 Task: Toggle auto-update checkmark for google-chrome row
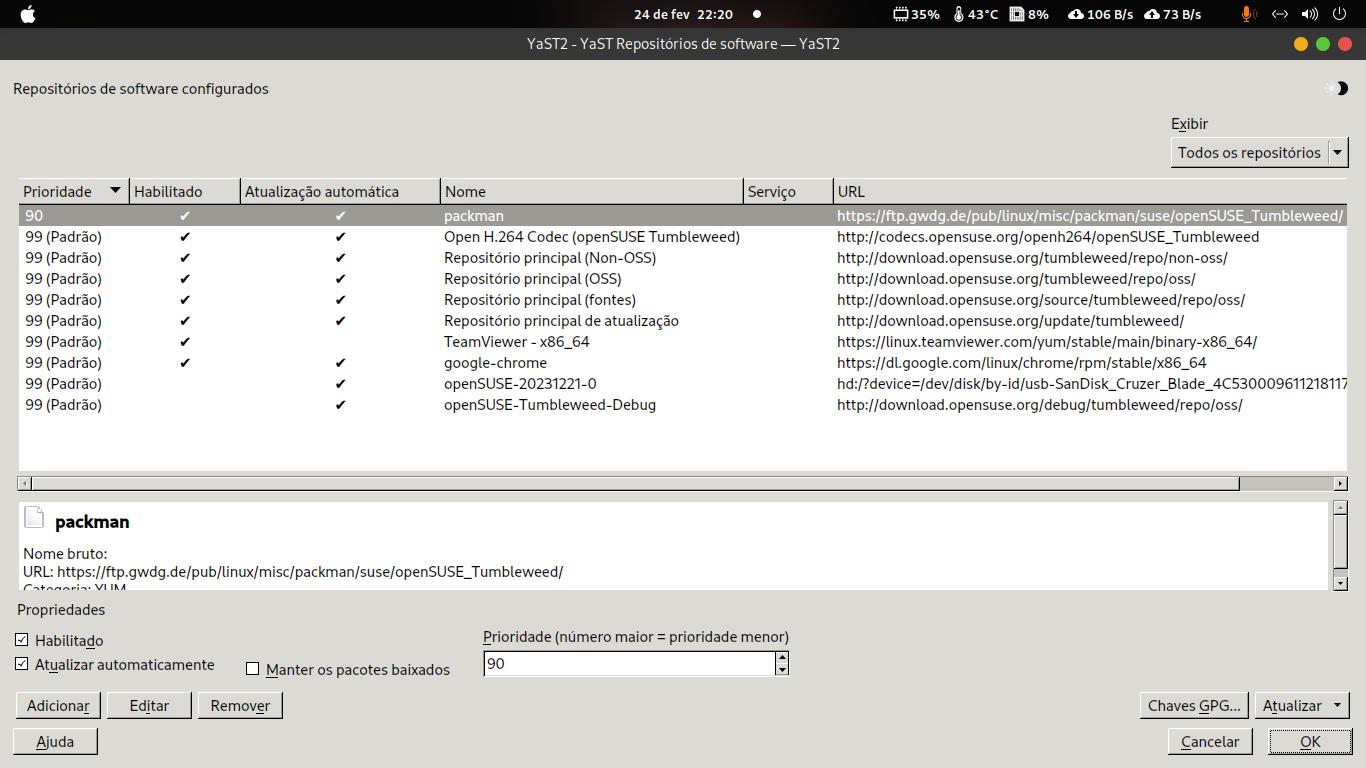340,363
